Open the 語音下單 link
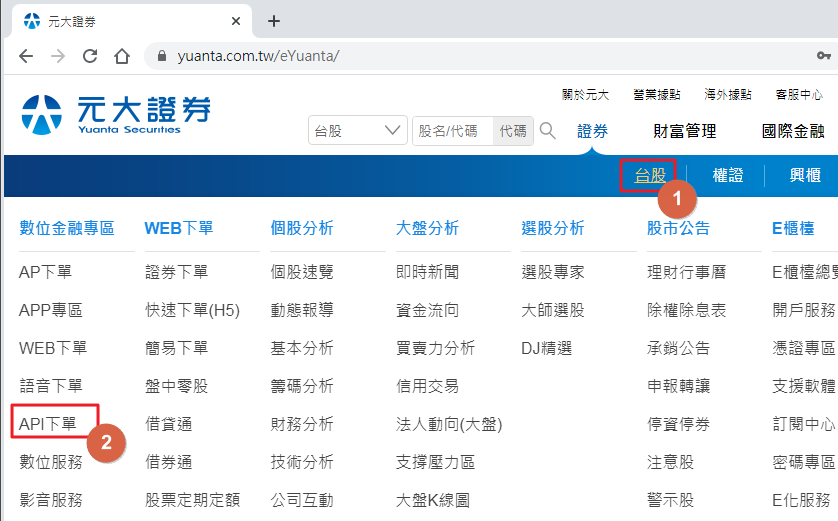This screenshot has height=521, width=838. 51,386
